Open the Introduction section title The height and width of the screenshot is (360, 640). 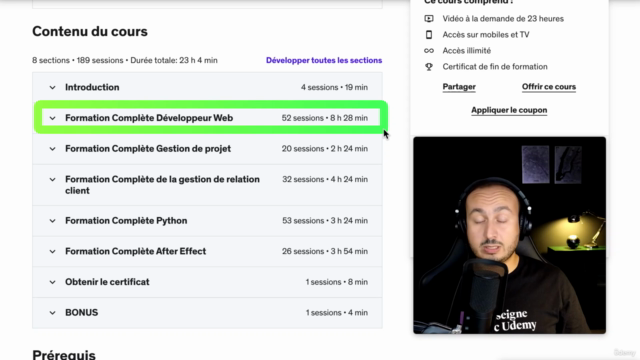pyautogui.click(x=92, y=87)
